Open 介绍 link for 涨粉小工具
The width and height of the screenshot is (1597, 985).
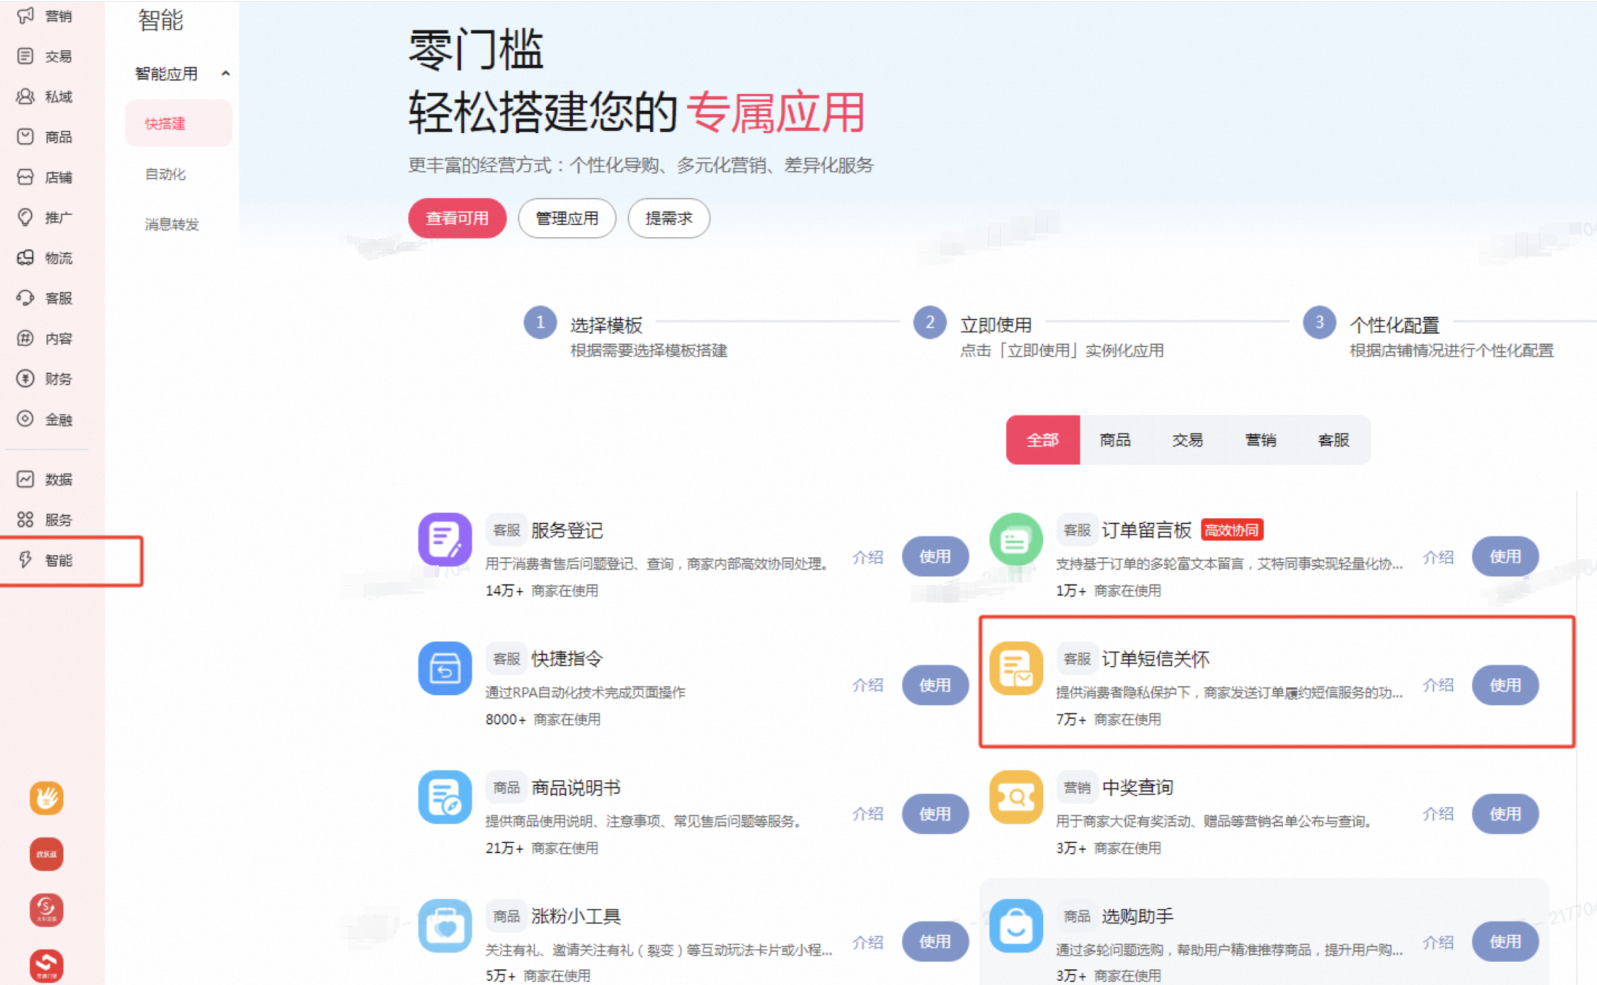[x=868, y=942]
